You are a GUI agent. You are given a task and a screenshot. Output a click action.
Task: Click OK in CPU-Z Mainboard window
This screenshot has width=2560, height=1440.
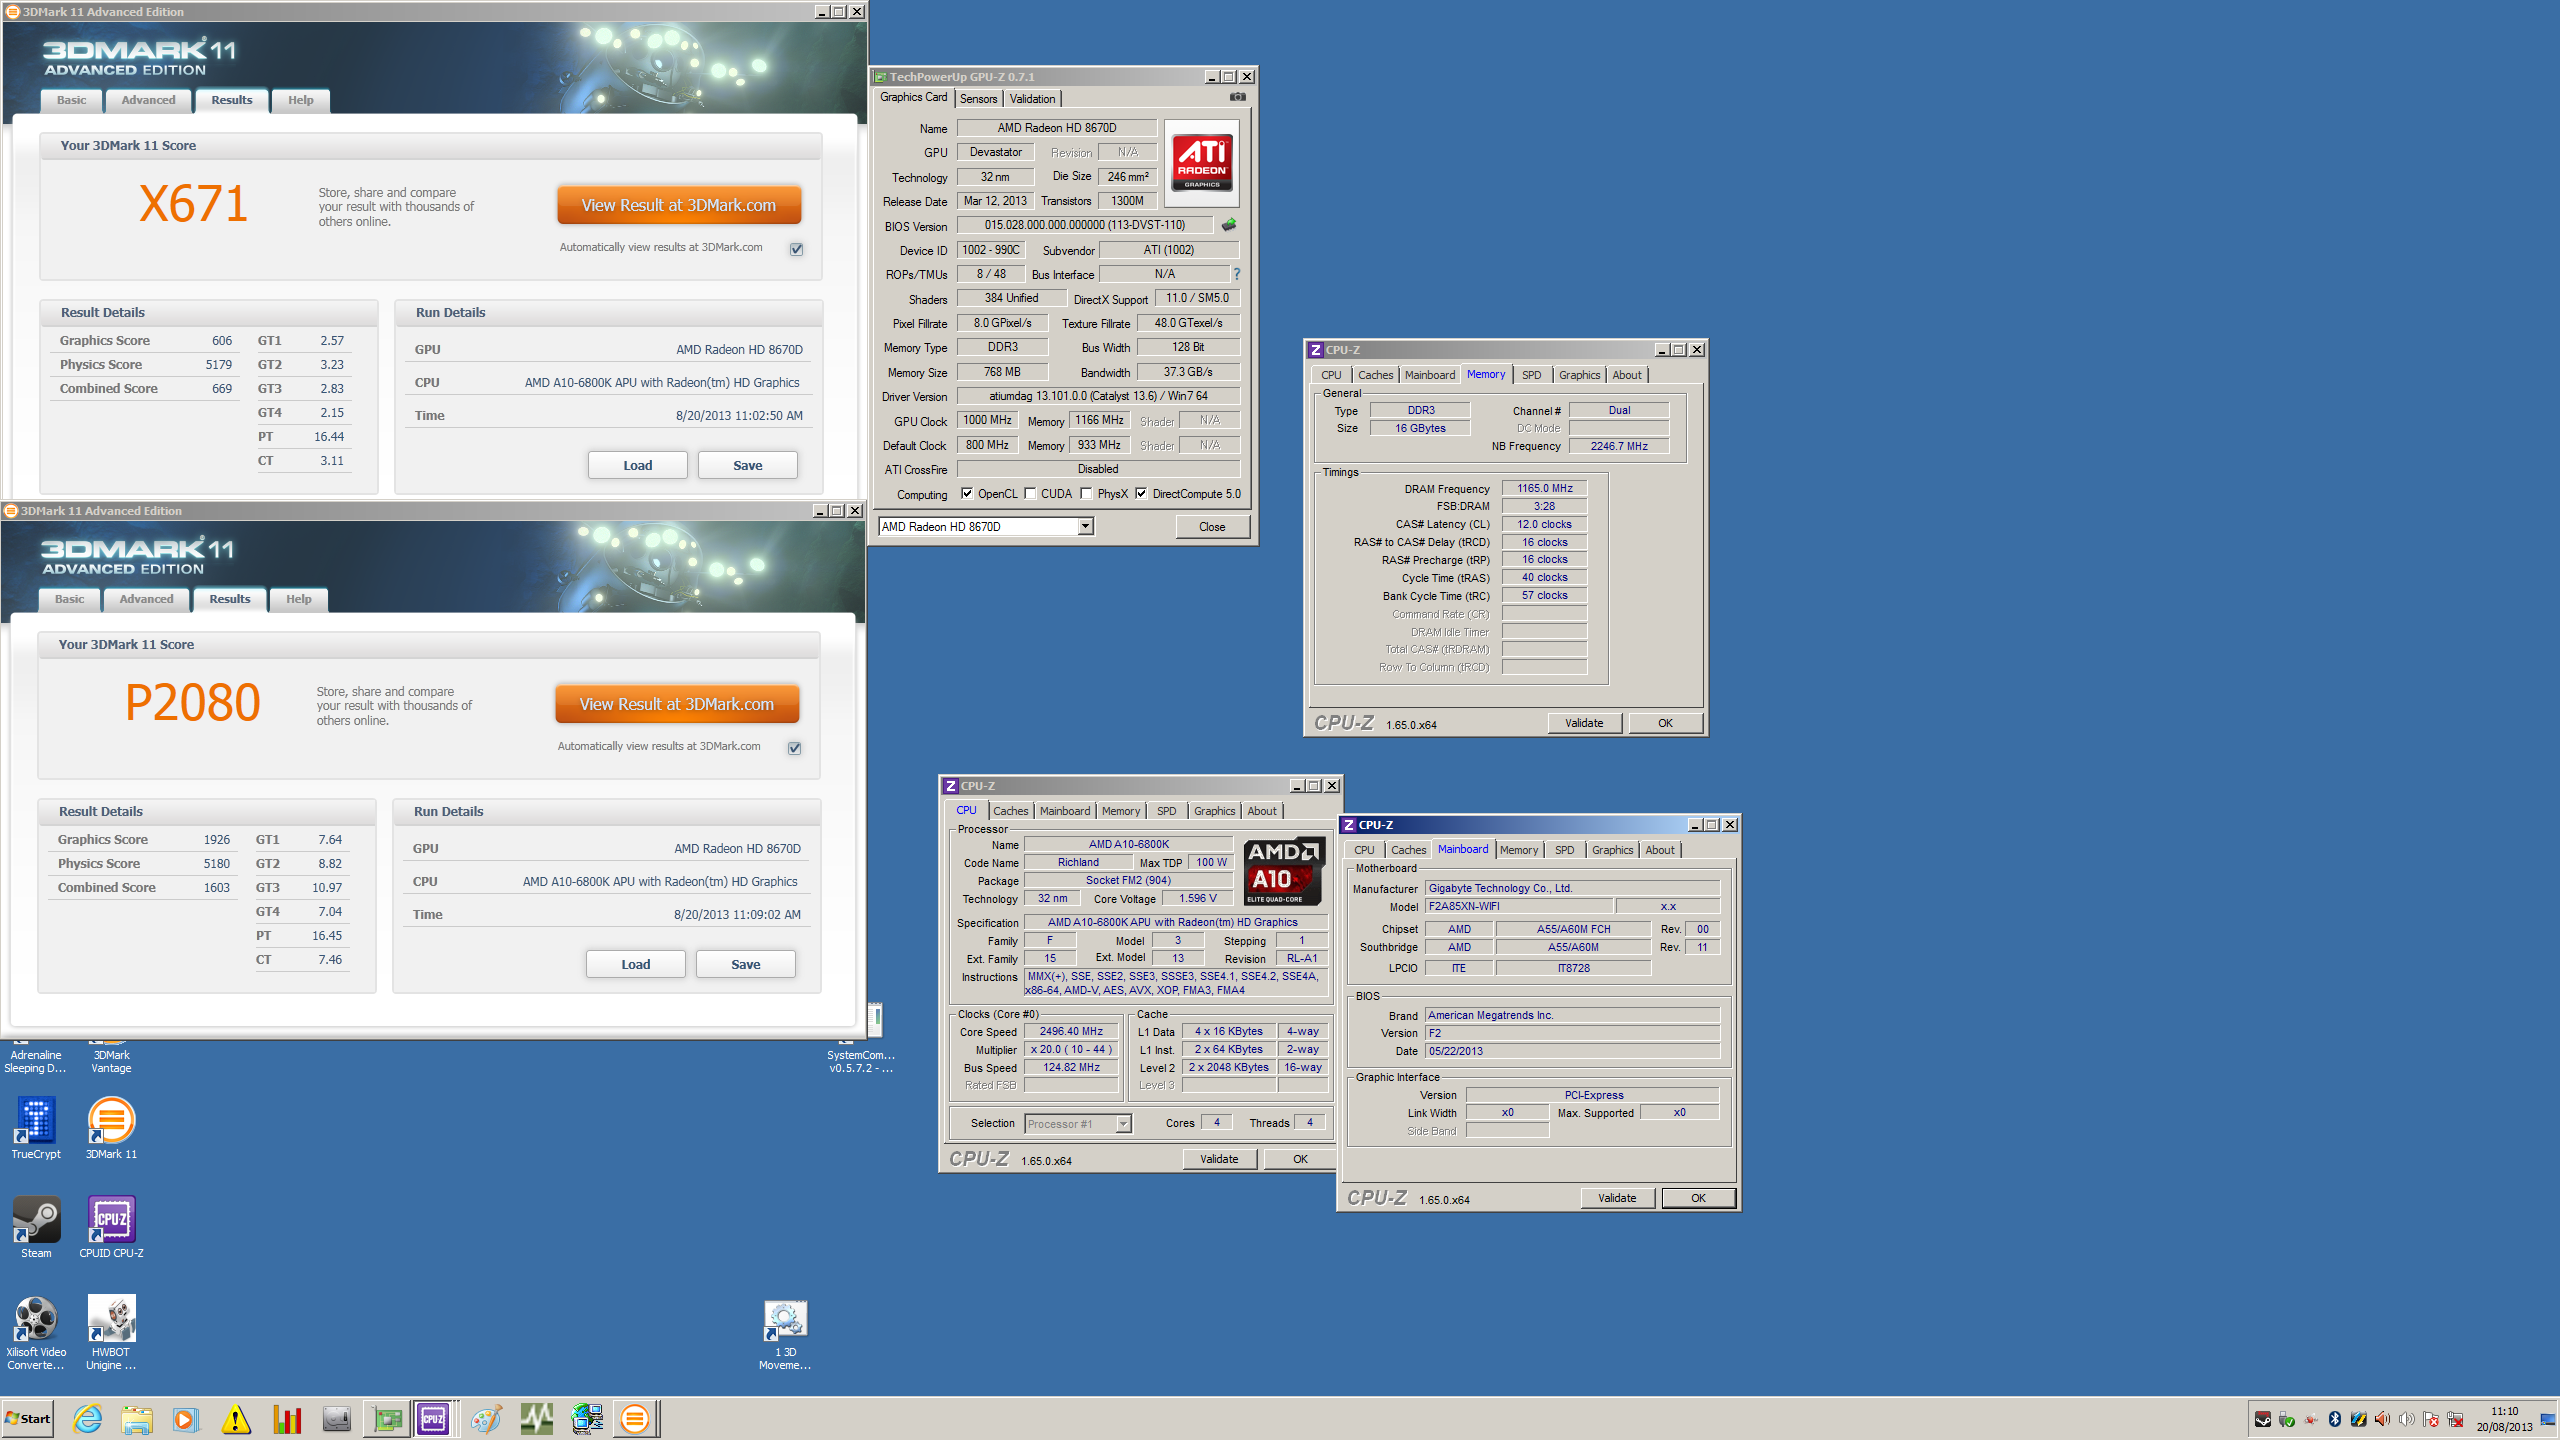pos(1698,1198)
